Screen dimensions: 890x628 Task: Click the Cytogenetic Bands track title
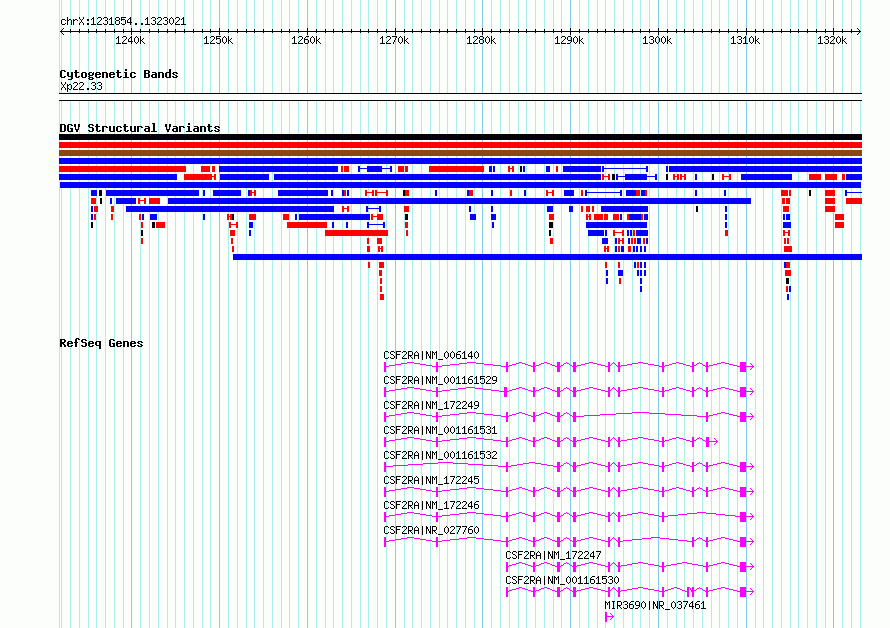(x=119, y=74)
